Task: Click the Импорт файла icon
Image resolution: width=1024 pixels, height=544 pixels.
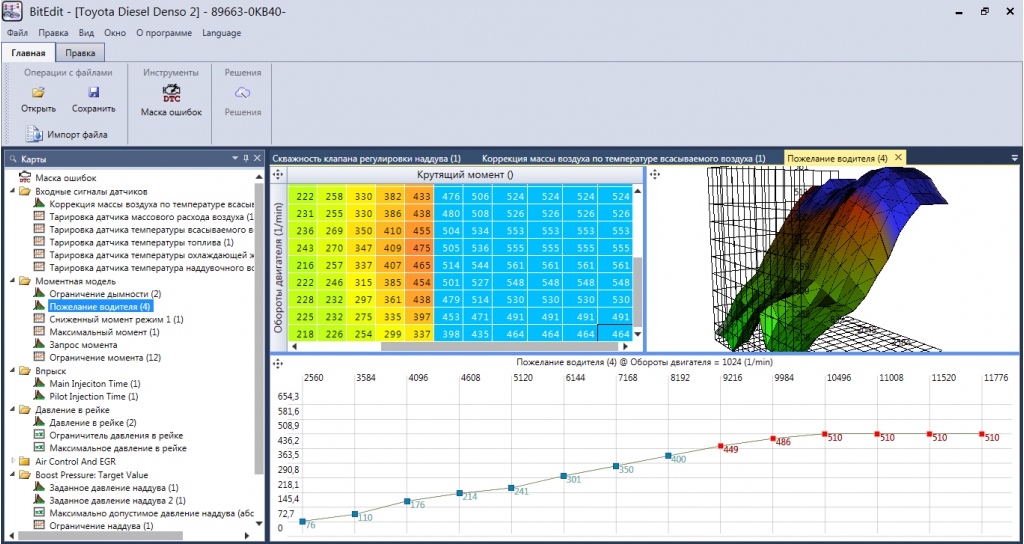Action: pos(34,134)
